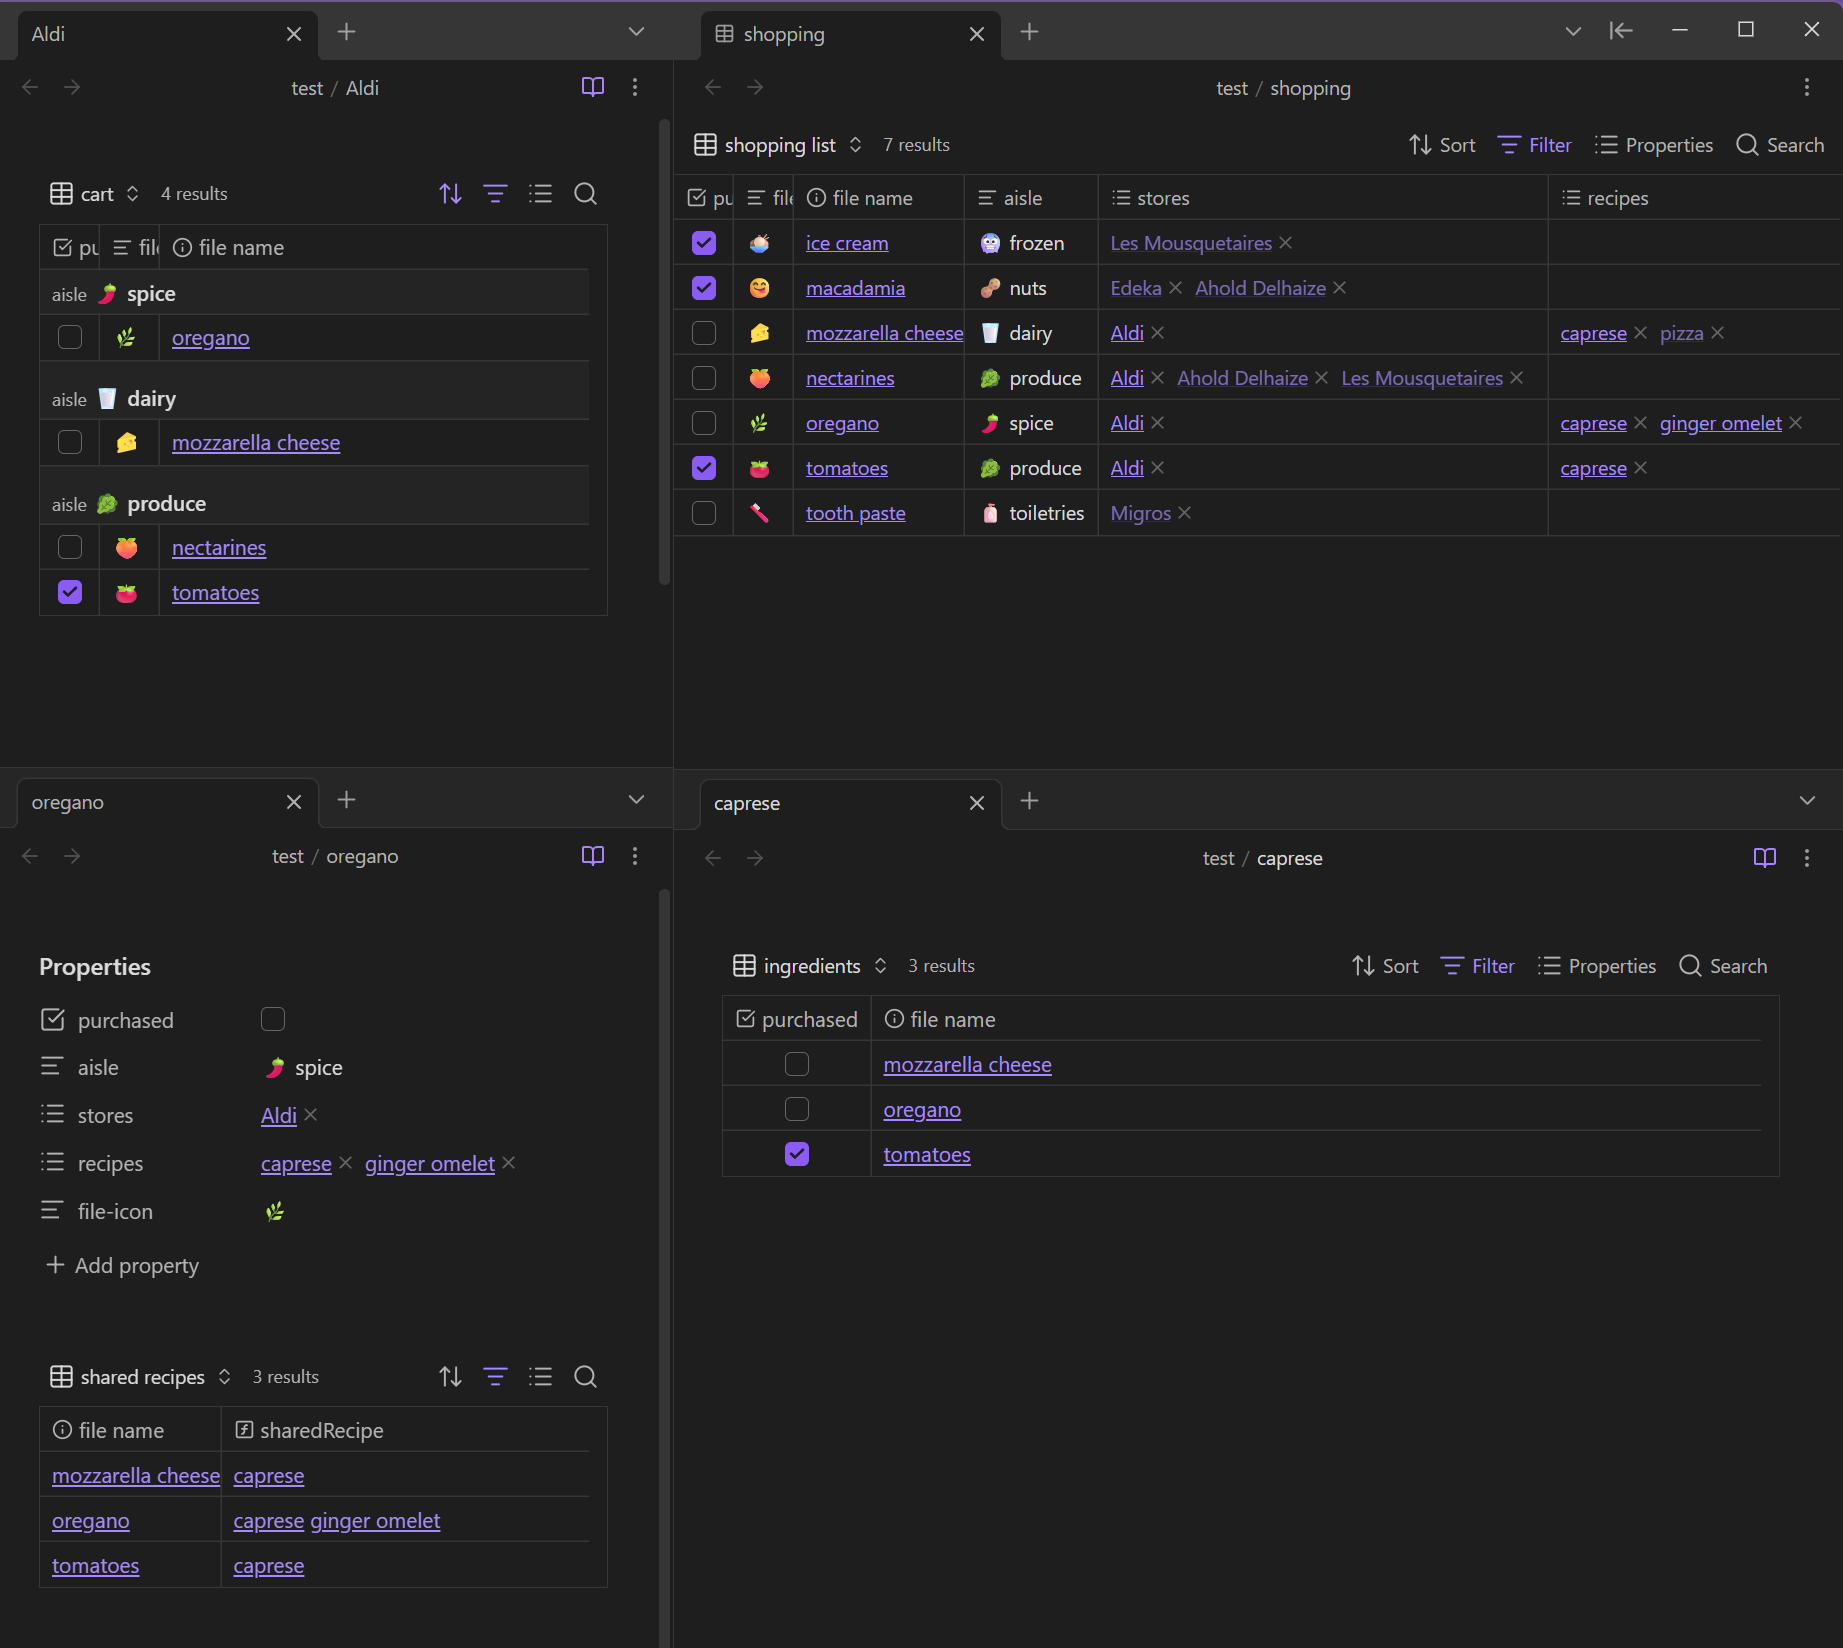This screenshot has width=1843, height=1648.
Task: Click search icon in shared recipes view
Action: pyautogui.click(x=586, y=1377)
